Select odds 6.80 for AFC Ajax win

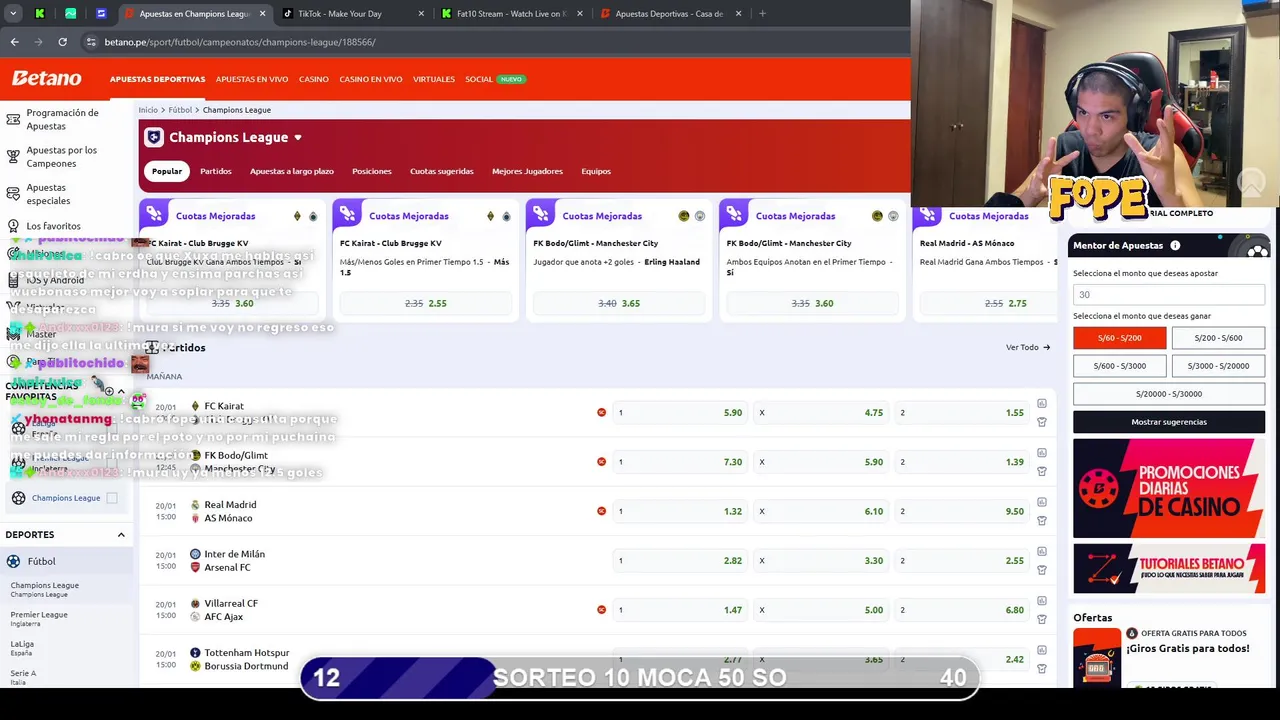963,609
